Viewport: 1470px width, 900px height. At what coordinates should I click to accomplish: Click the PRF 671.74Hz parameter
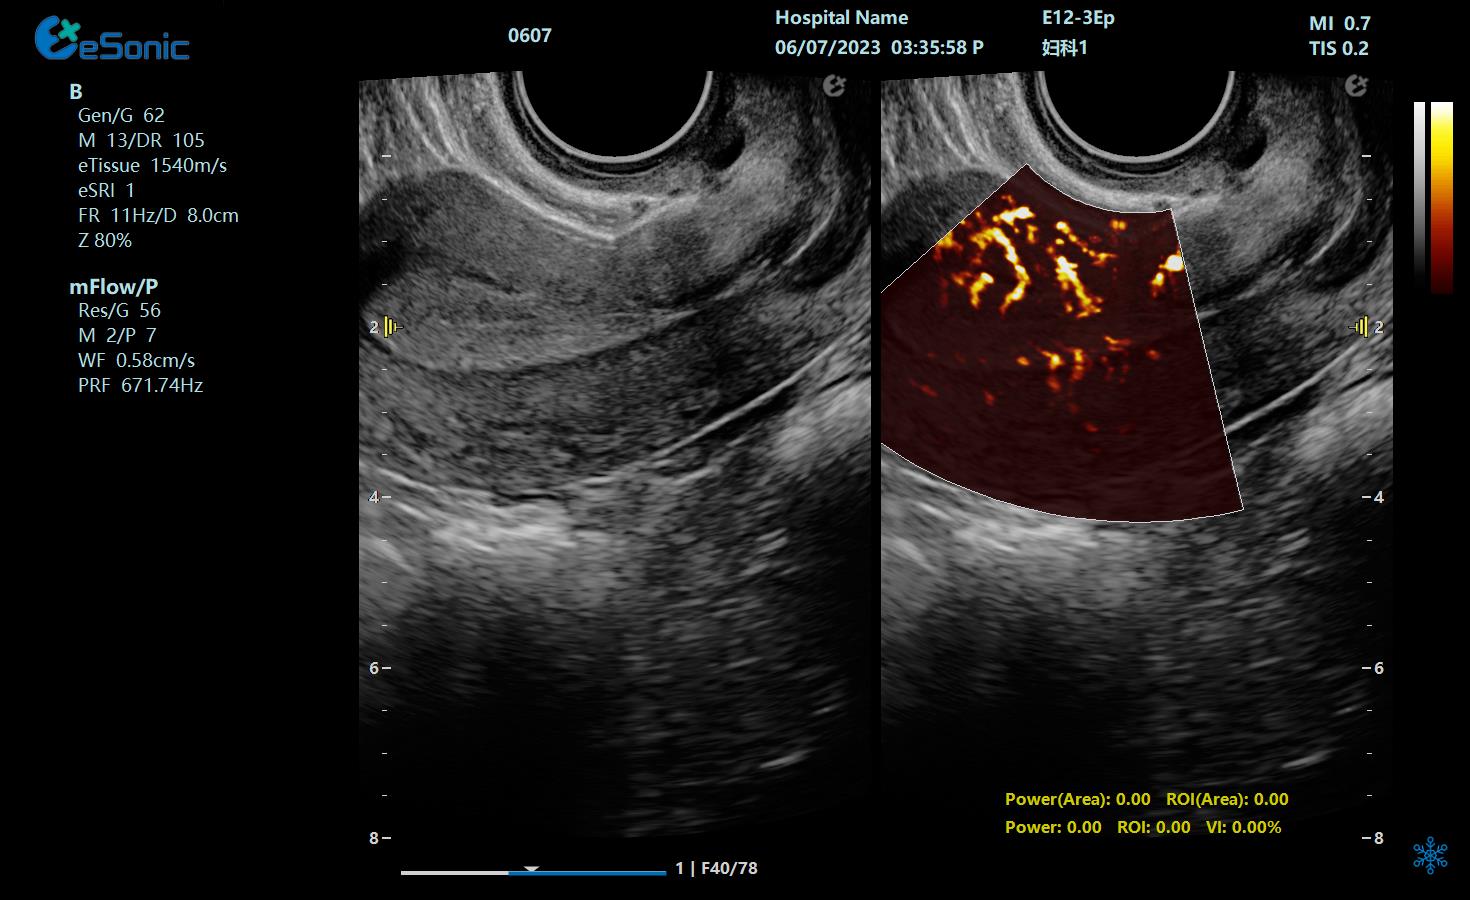pyautogui.click(x=140, y=386)
